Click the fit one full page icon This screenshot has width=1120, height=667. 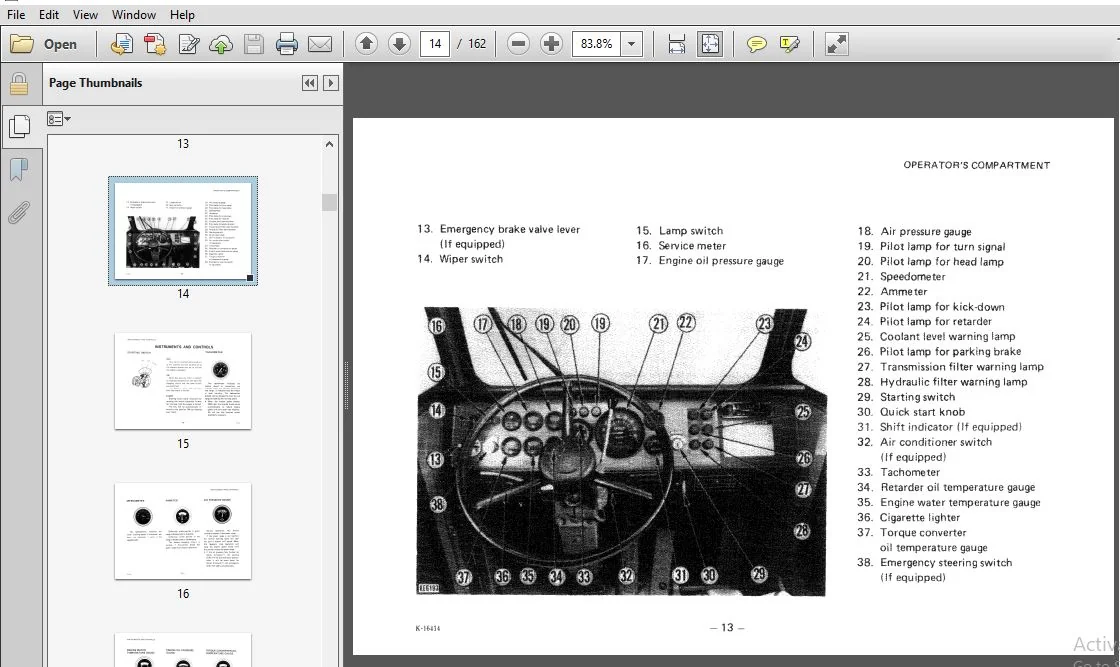coord(710,44)
